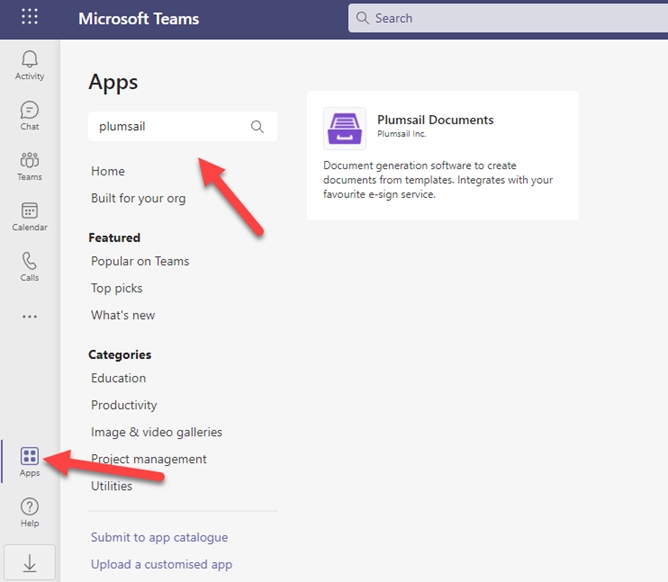Select the Project management category

(x=148, y=459)
